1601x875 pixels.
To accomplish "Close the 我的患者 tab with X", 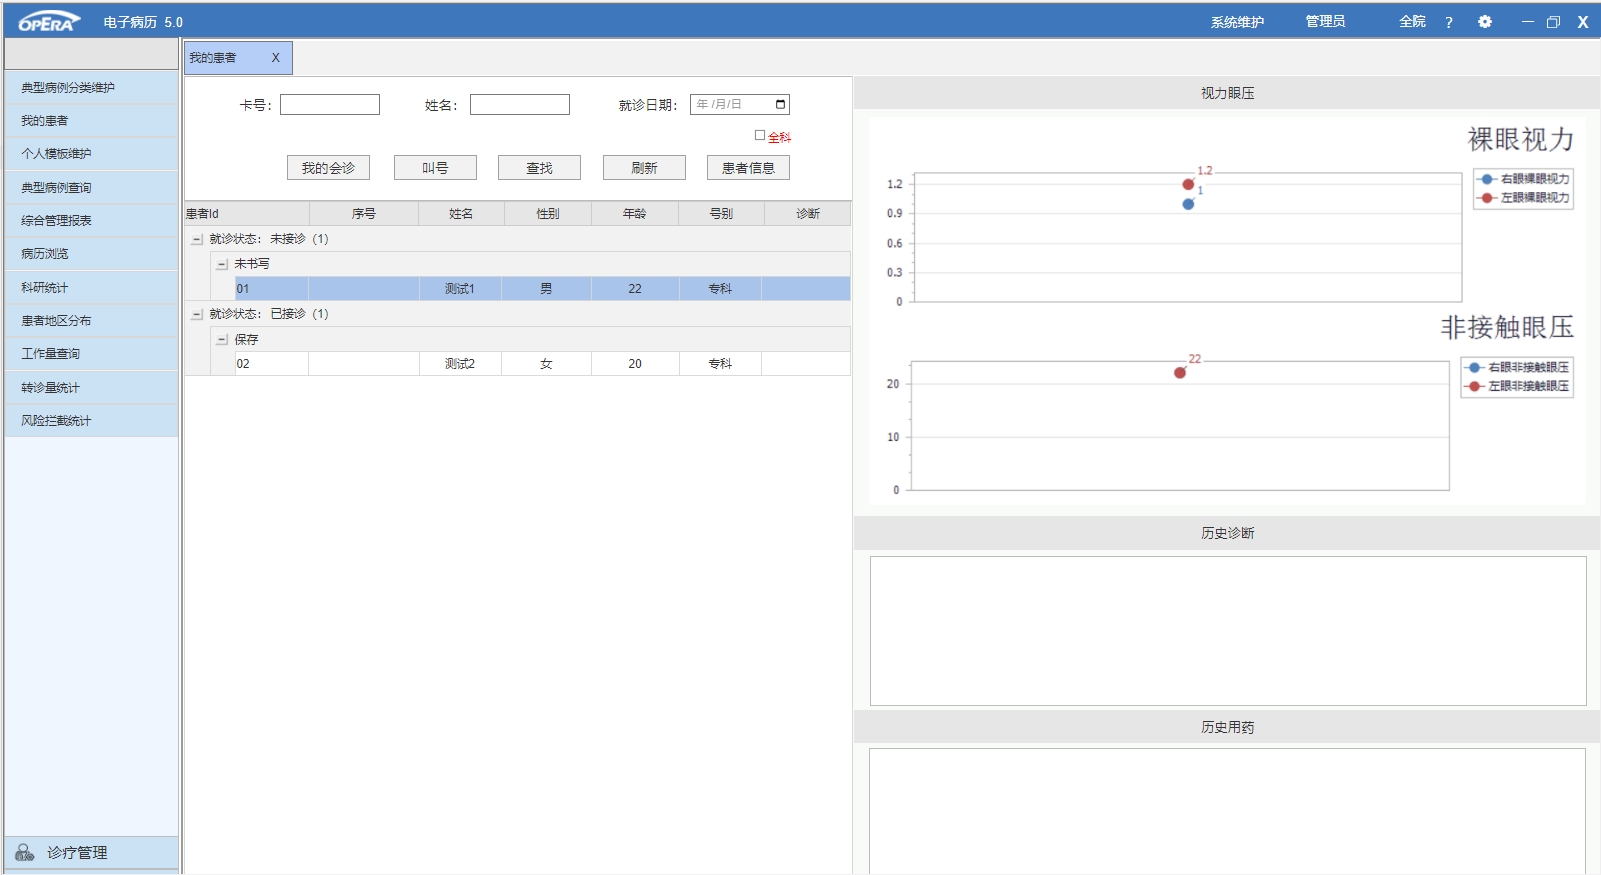I will pos(276,58).
